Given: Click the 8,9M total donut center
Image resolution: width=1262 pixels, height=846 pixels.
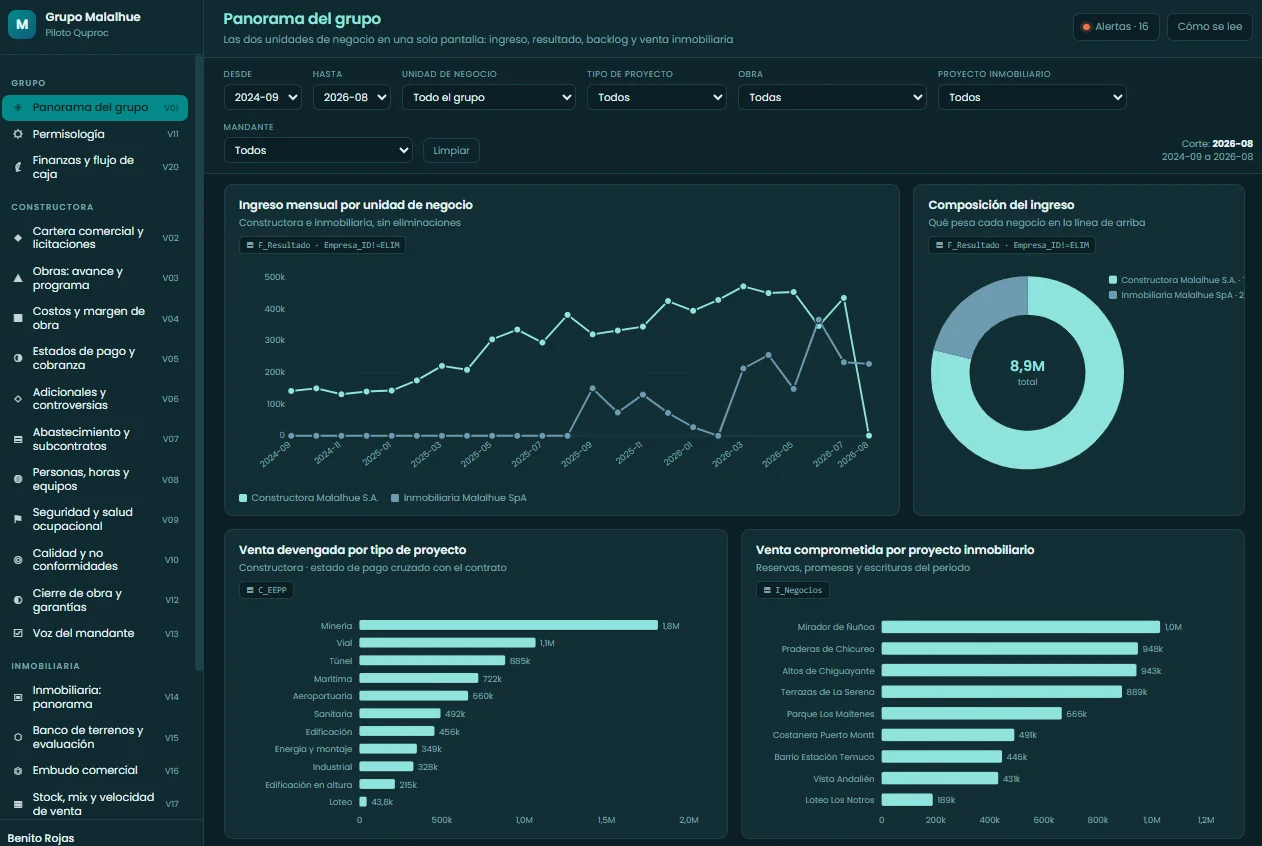Looking at the screenshot, I should pyautogui.click(x=1027, y=373).
